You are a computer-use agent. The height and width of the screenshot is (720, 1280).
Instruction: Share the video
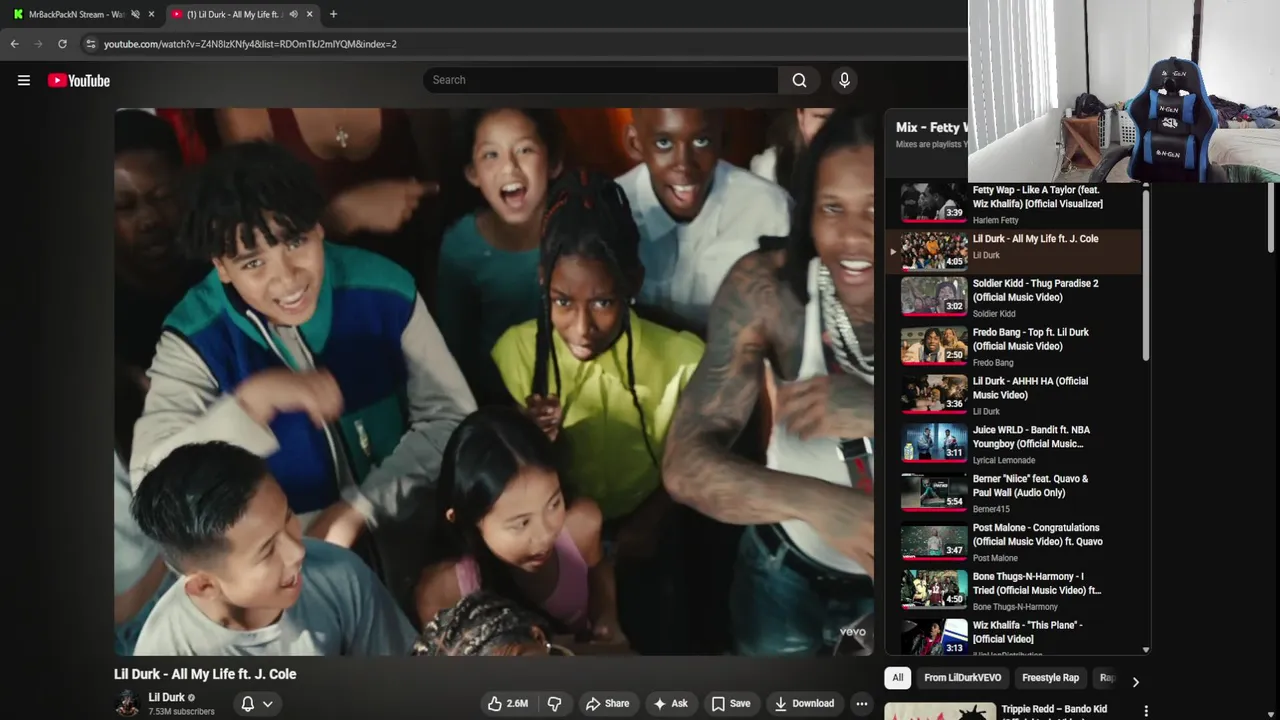point(607,704)
